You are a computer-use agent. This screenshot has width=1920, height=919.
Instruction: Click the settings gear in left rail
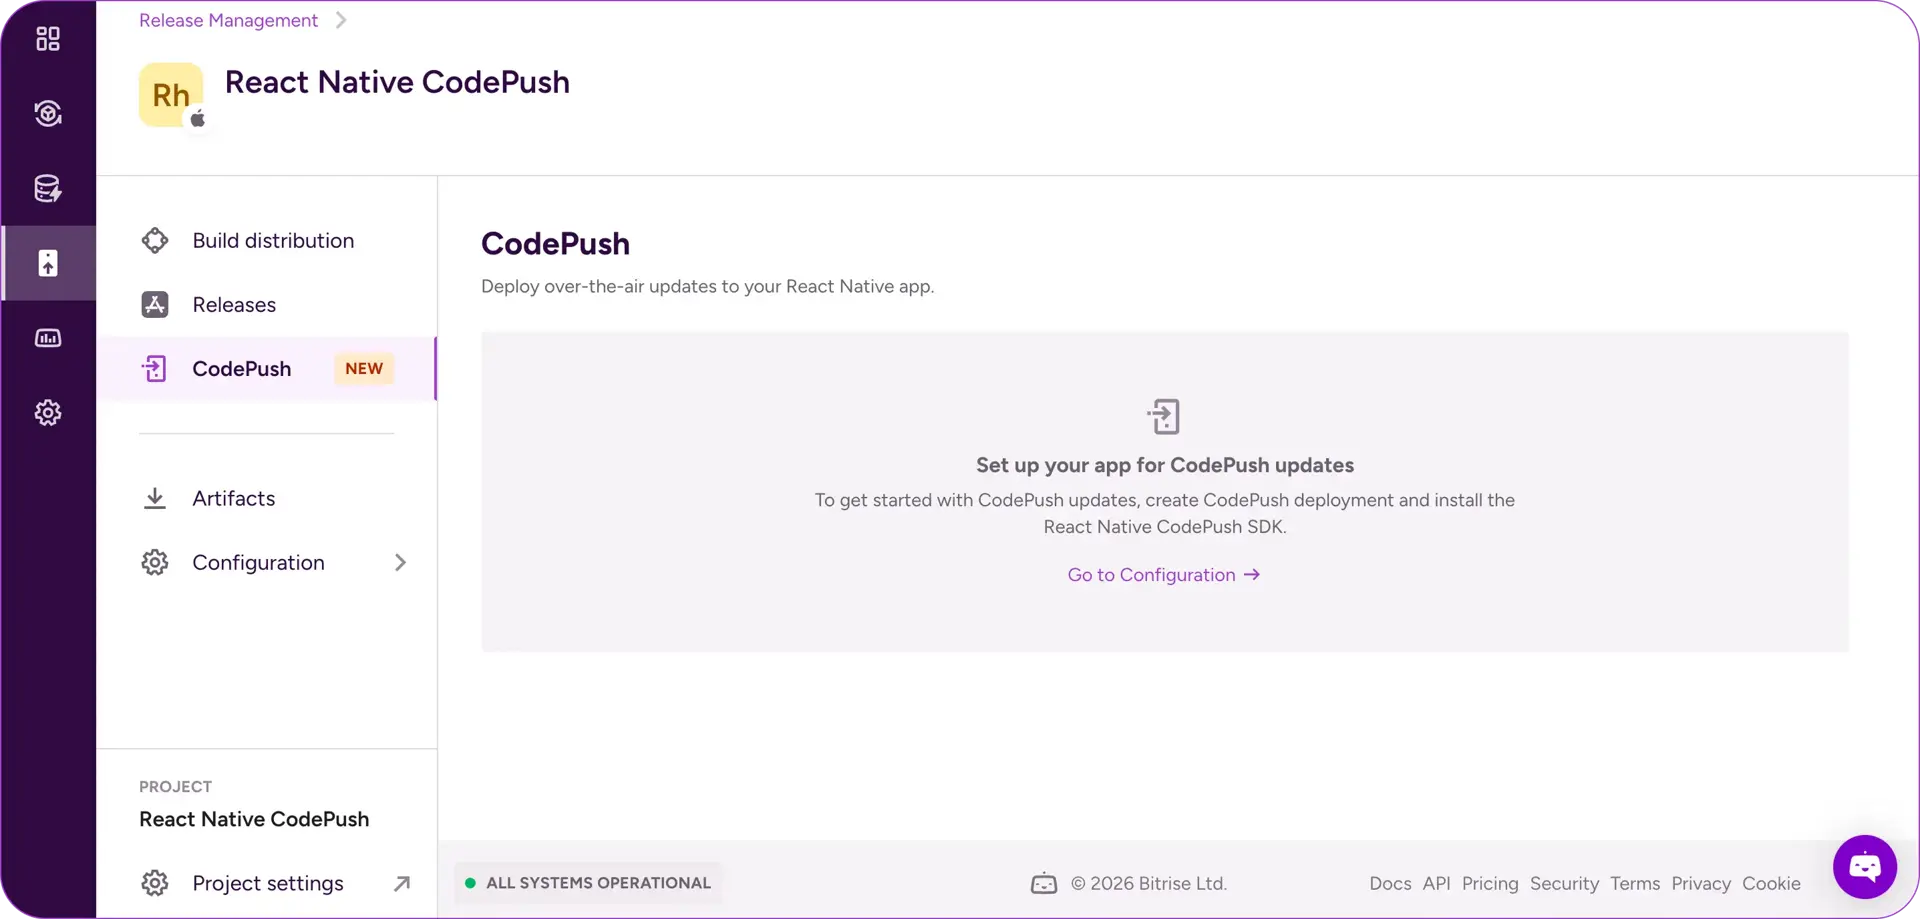coord(48,413)
